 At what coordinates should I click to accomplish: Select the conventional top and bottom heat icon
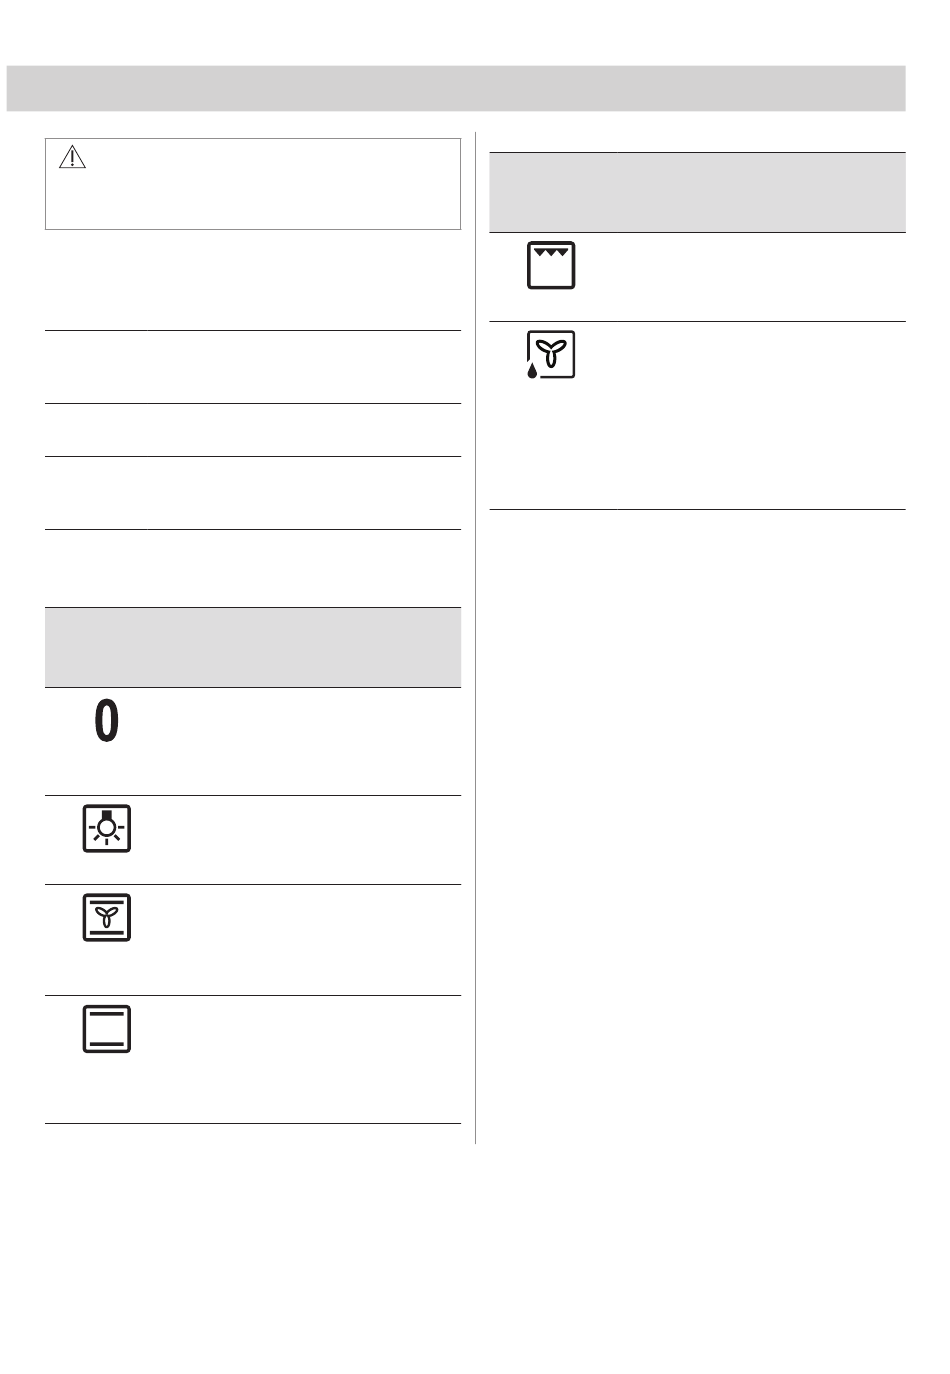tap(107, 1028)
